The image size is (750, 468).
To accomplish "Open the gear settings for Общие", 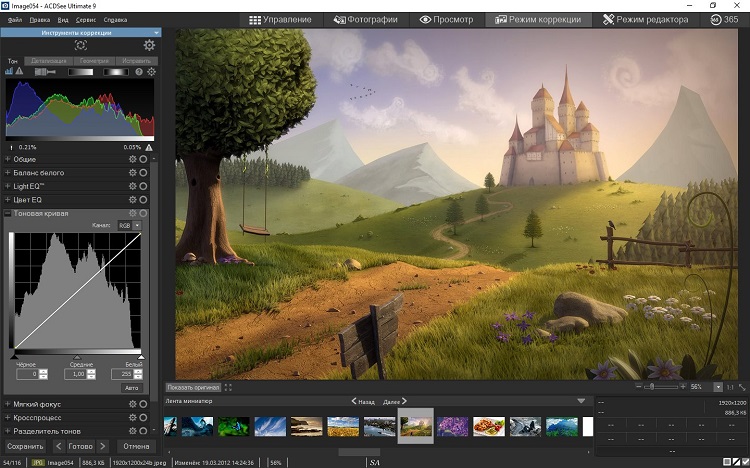I will click(x=132, y=159).
